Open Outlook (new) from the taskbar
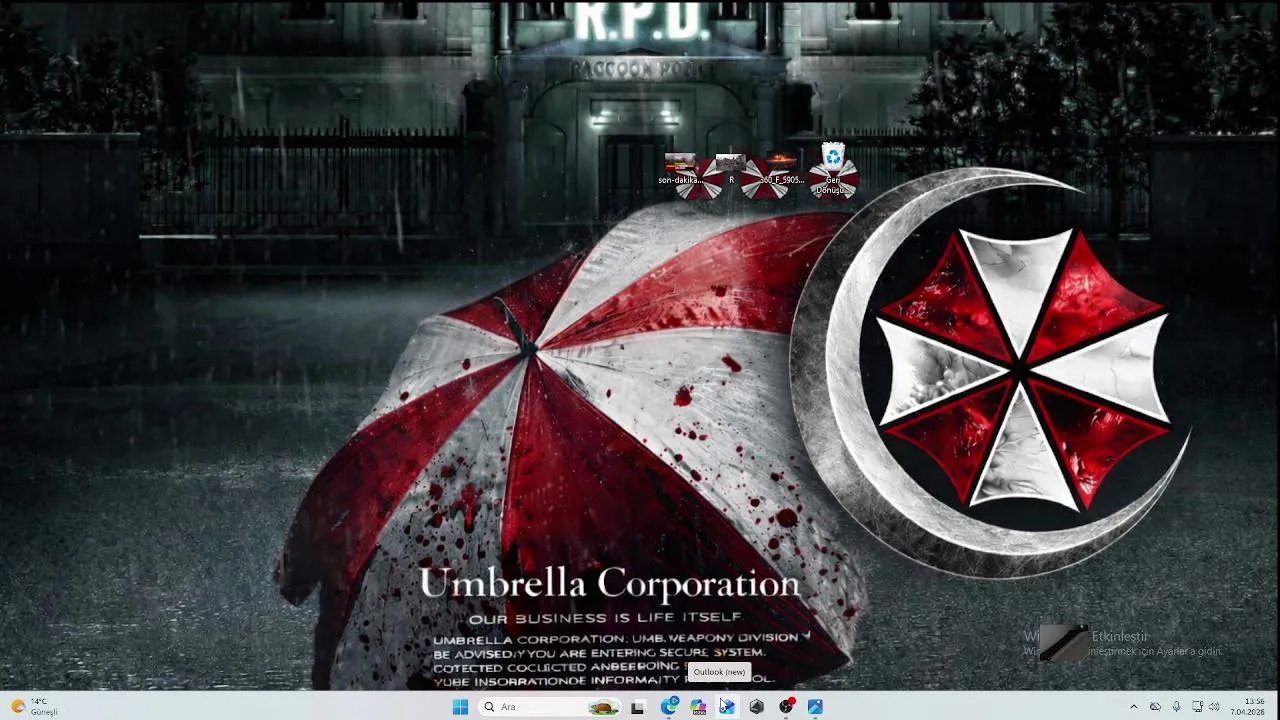 [x=727, y=707]
